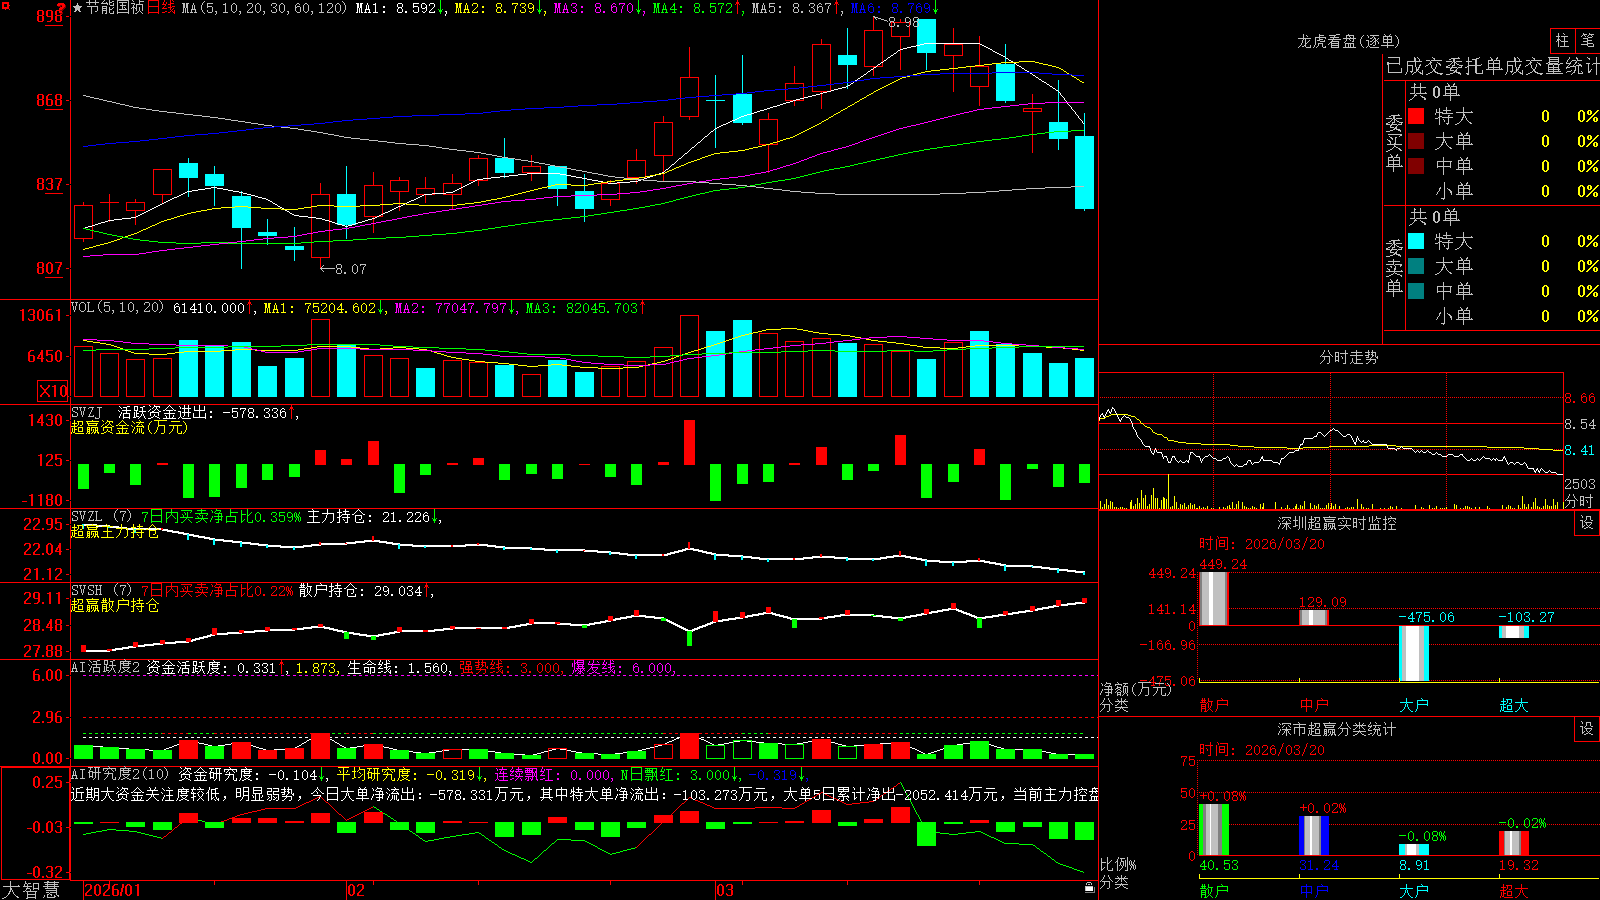1600x900 pixels.
Task: Select the 散户 category in 深圳超赢实时监控
Action: 1214,705
